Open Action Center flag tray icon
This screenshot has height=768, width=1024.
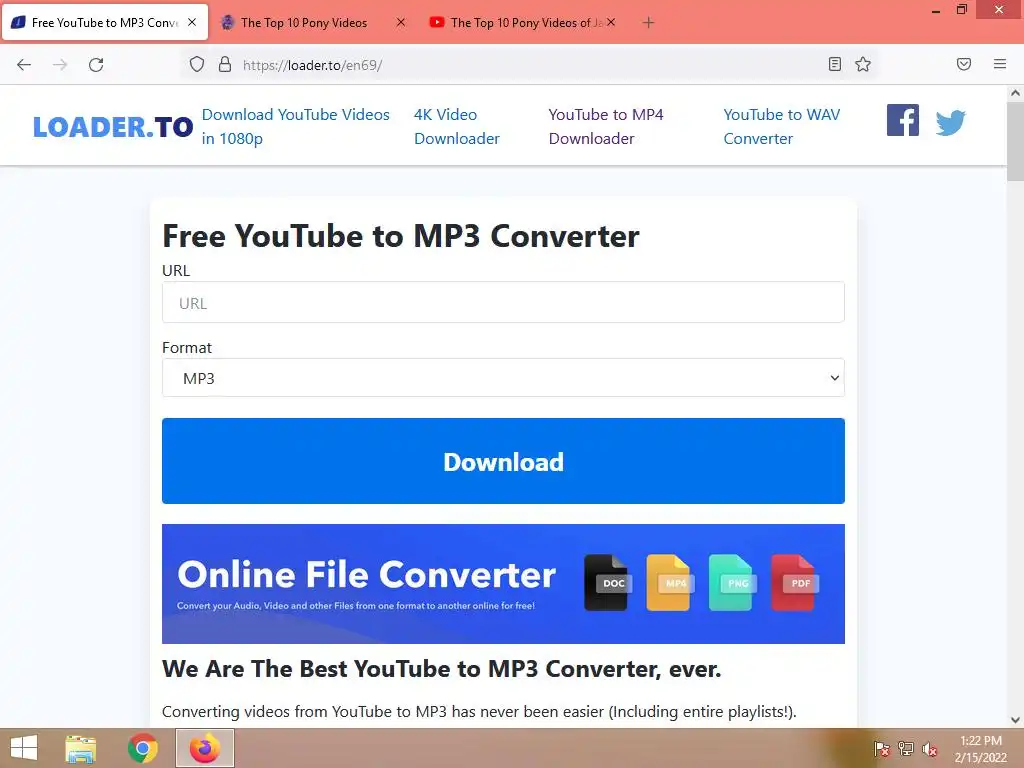tap(882, 749)
